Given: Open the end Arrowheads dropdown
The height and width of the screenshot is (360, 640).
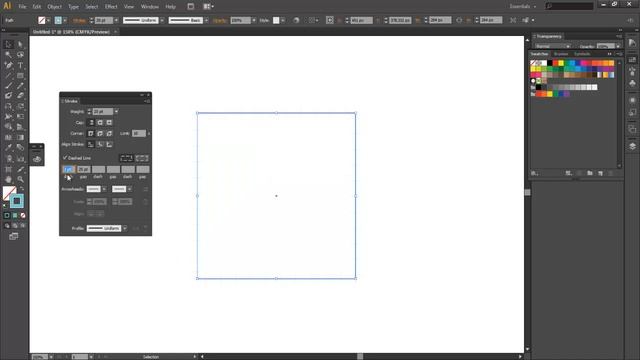Looking at the screenshot, I should [x=129, y=189].
